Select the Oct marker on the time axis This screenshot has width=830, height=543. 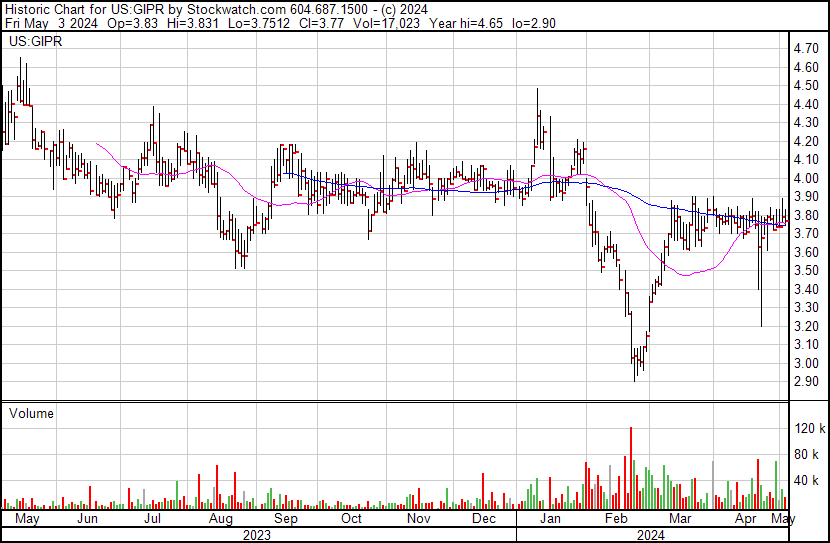point(351,520)
